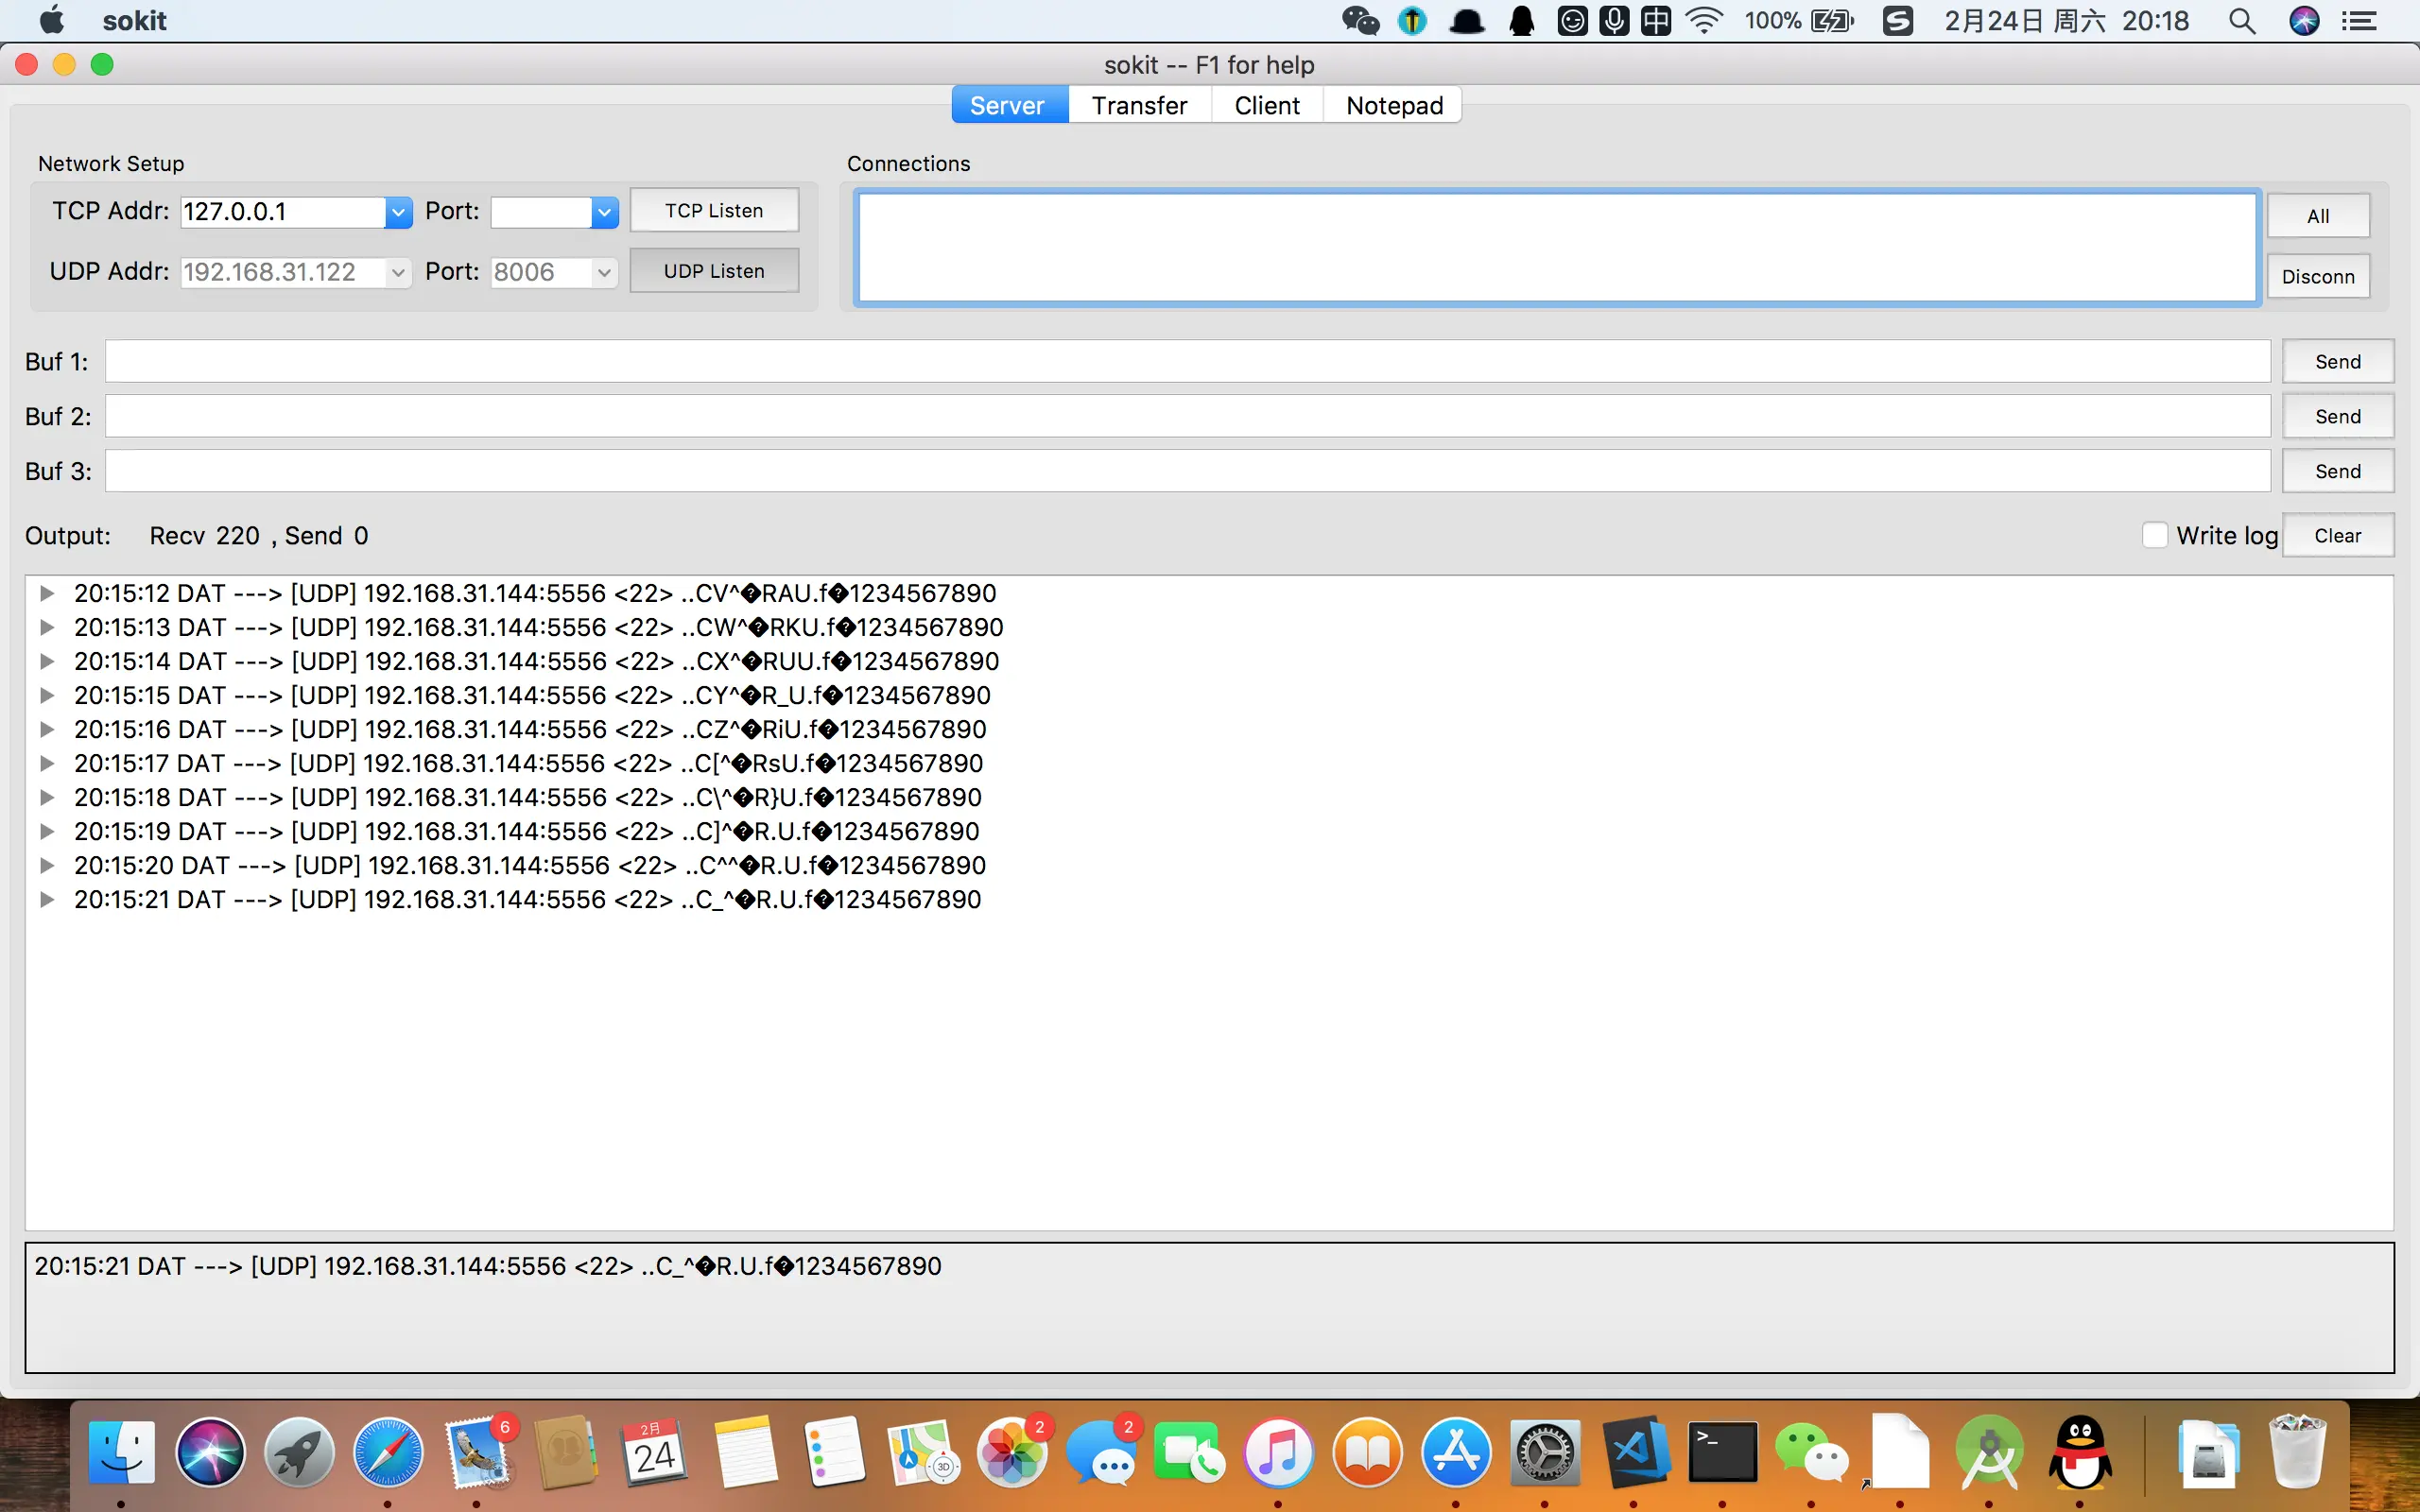2420x1512 pixels.
Task: Click the Send button for Buf 2
Action: [x=2337, y=416]
